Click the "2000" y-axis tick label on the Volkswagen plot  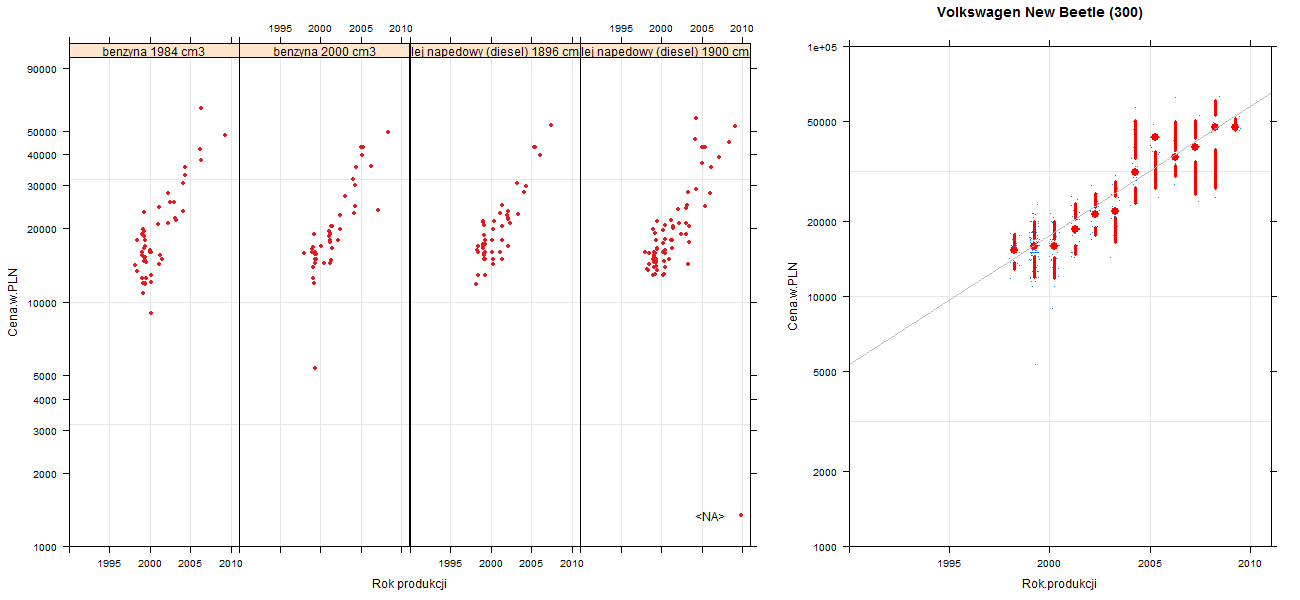point(826,472)
